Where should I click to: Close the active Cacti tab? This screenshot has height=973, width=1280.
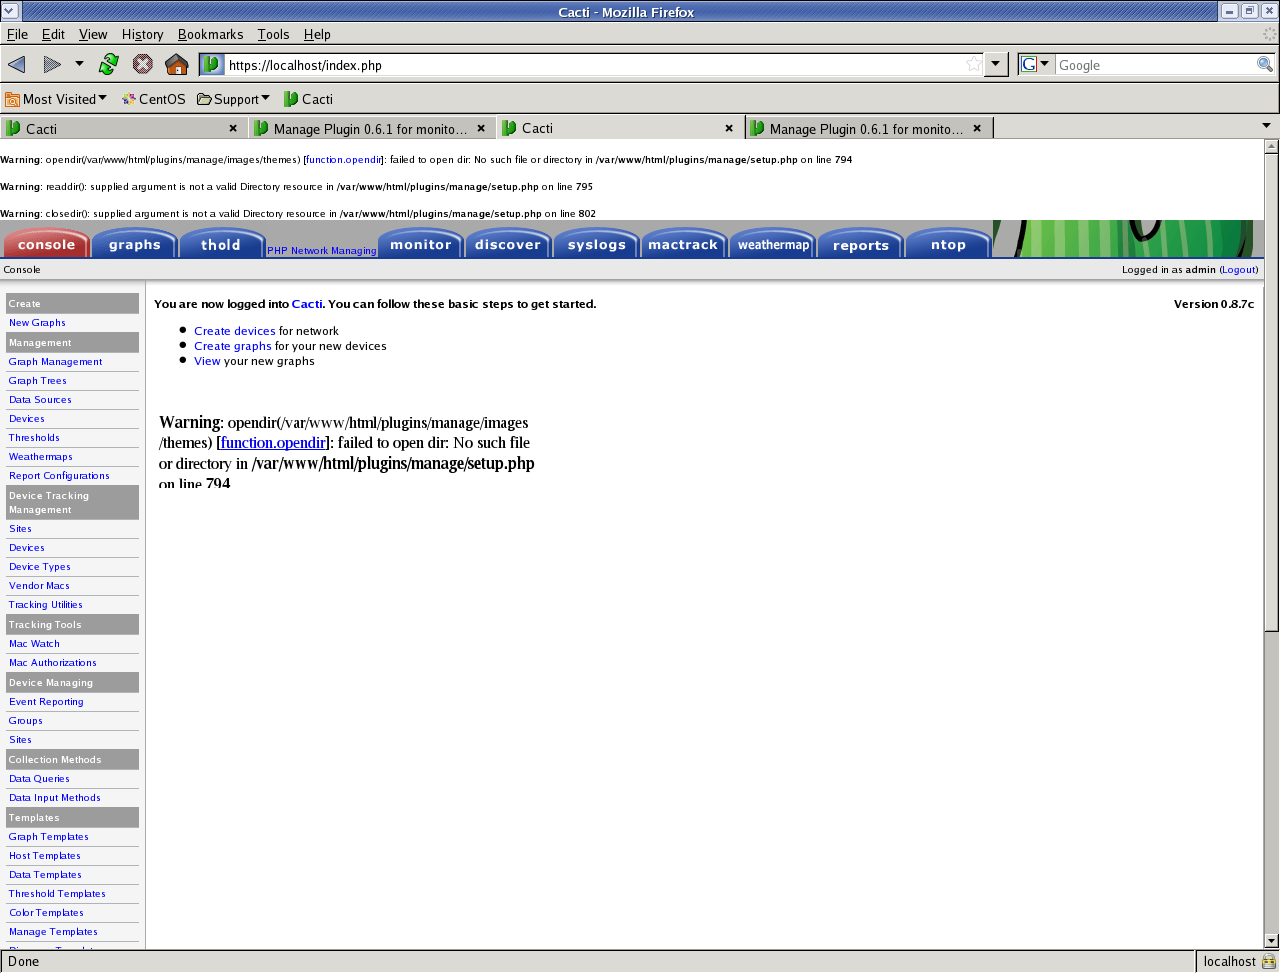(x=729, y=128)
